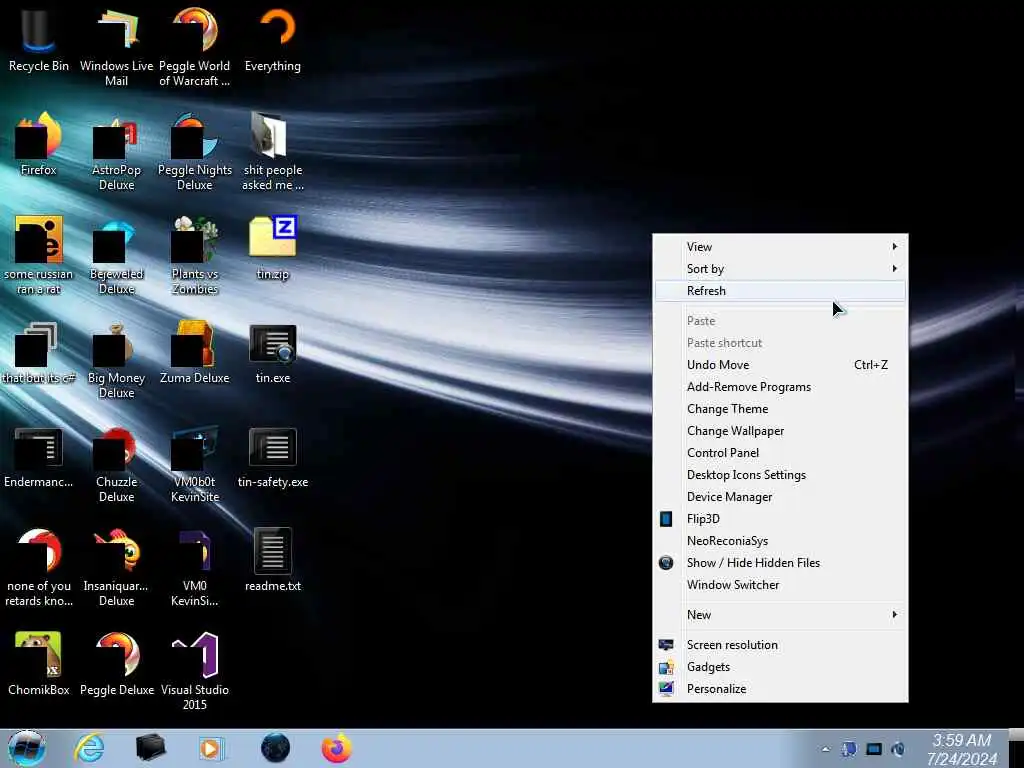Select the Bejeweled Deluxe desktop icon
This screenshot has height=768, width=1024.
tap(116, 255)
